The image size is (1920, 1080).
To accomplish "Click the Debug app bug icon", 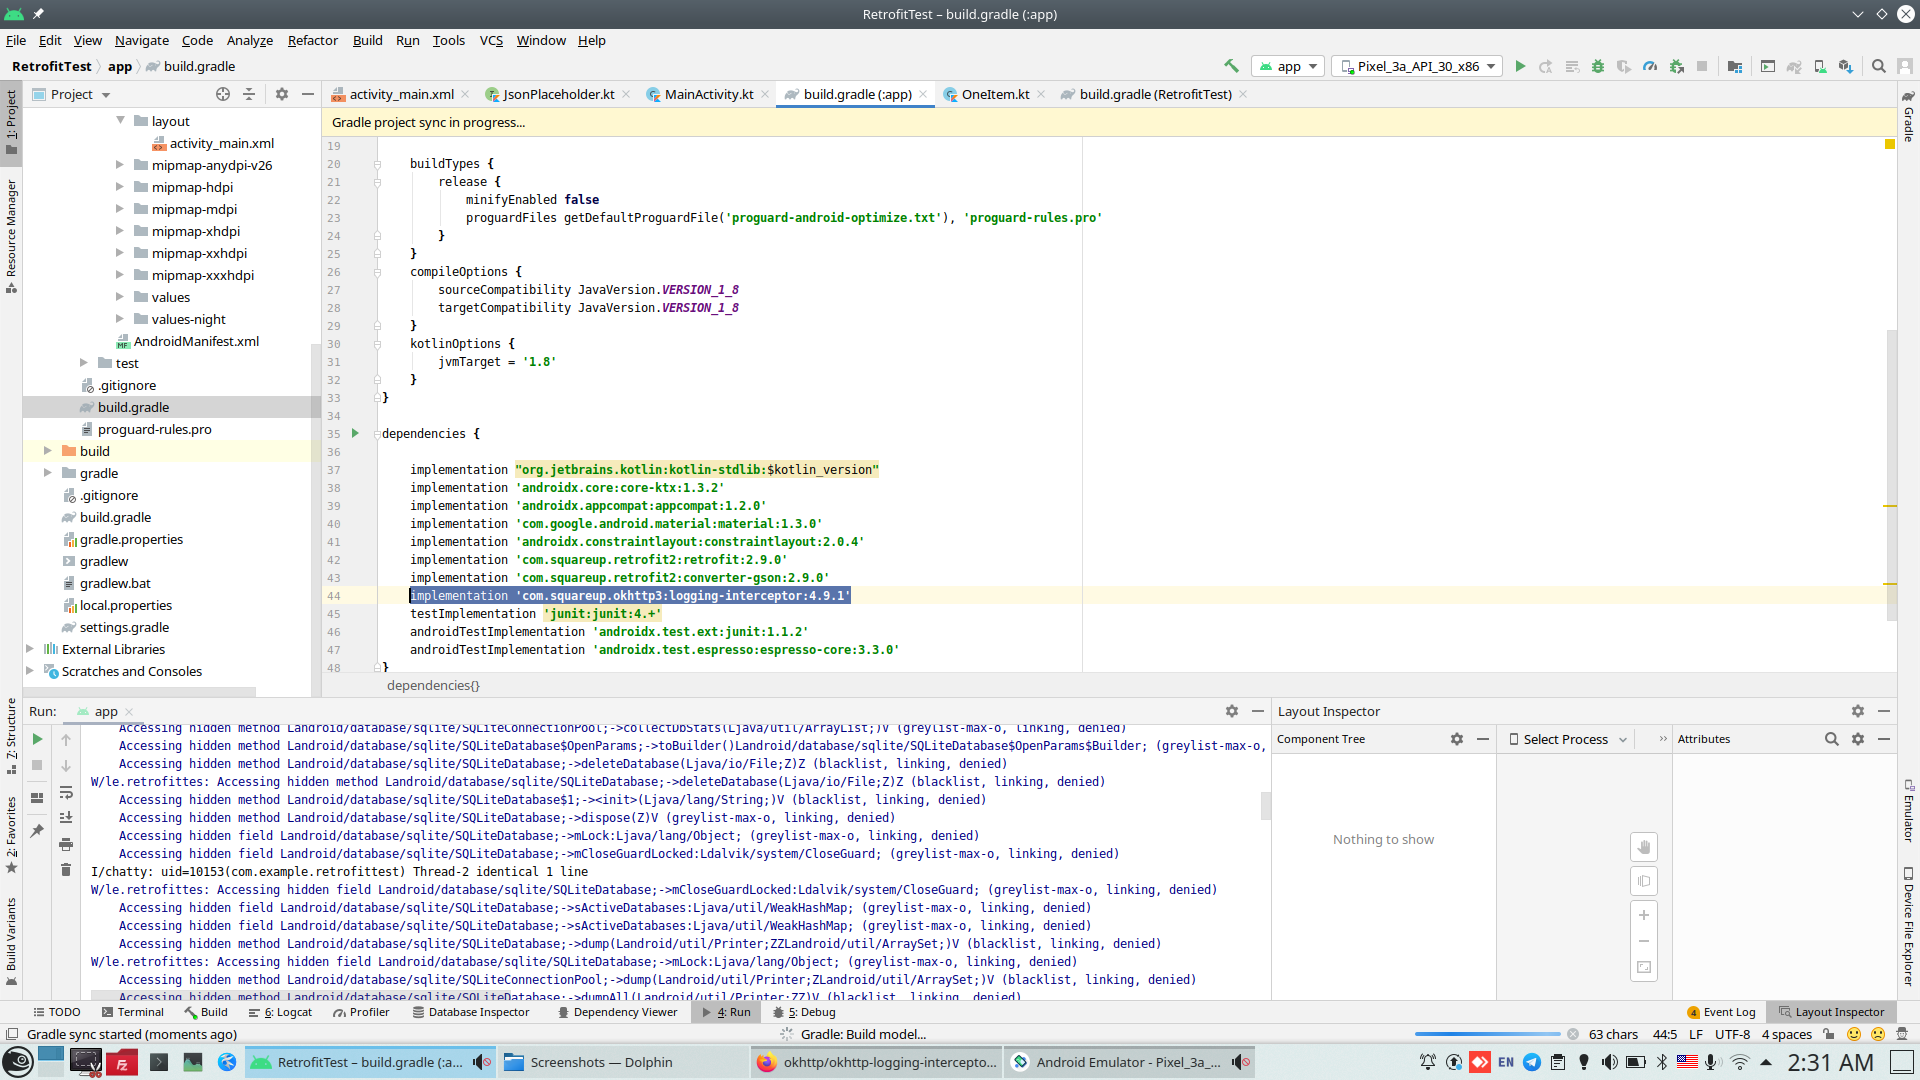I will coord(1598,66).
